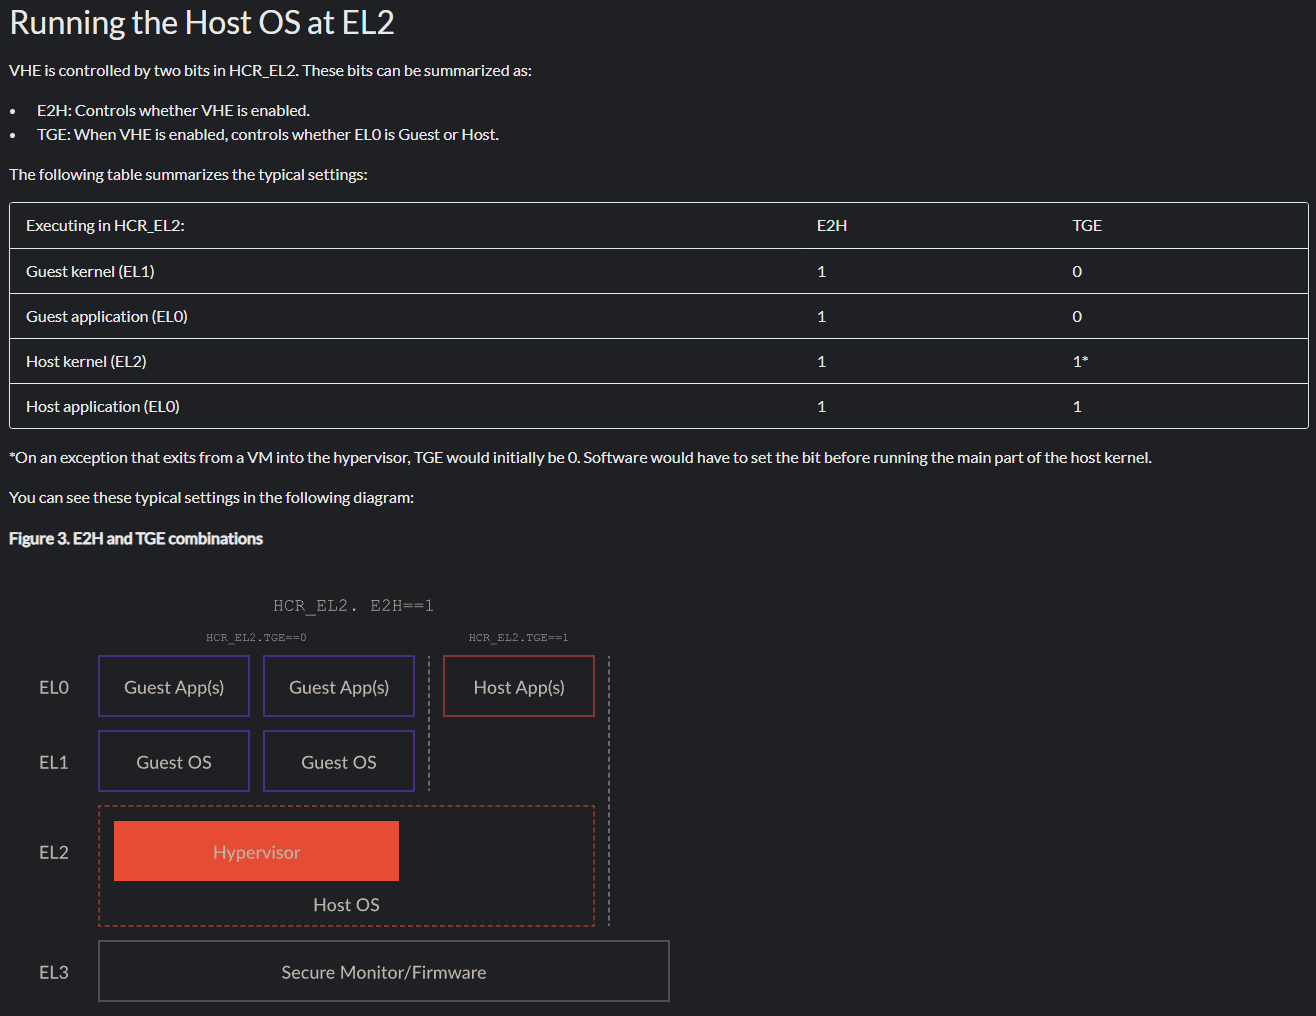Select the "Host kernel (EL2)" row label
The width and height of the screenshot is (1316, 1016).
(x=86, y=362)
